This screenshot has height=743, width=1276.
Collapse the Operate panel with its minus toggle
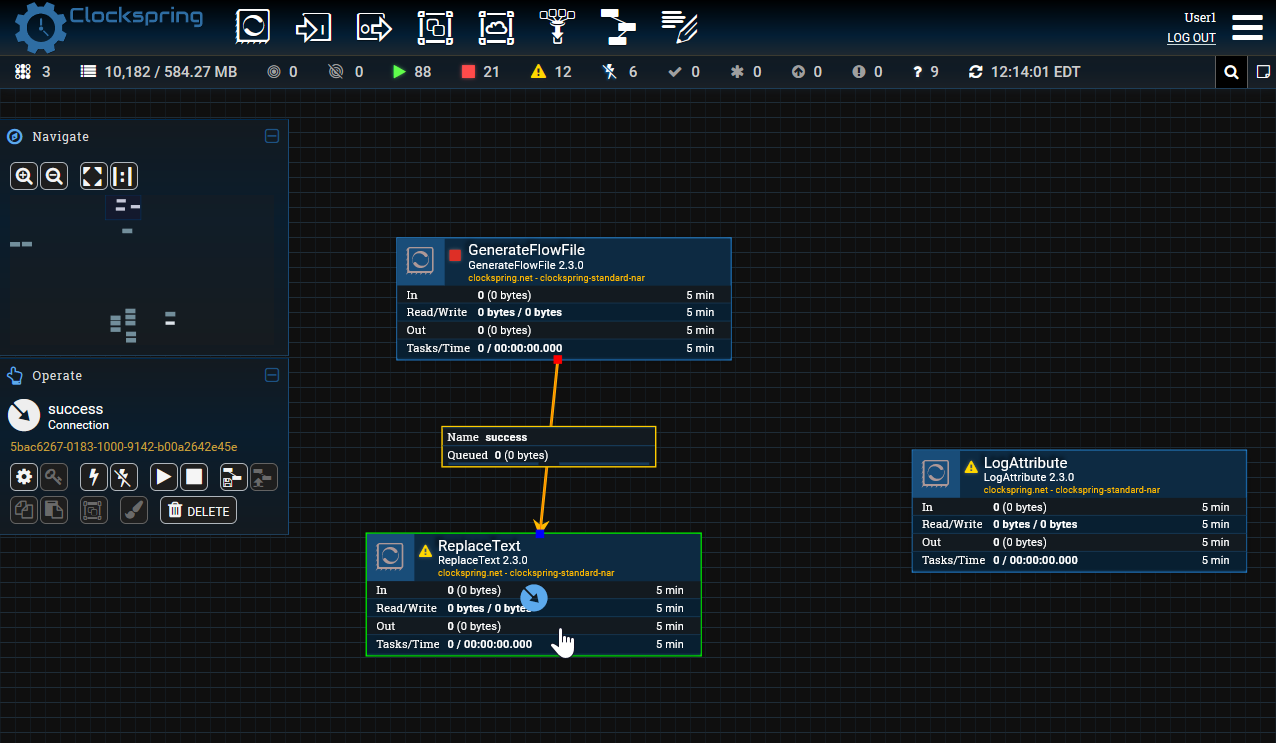pyautogui.click(x=271, y=375)
